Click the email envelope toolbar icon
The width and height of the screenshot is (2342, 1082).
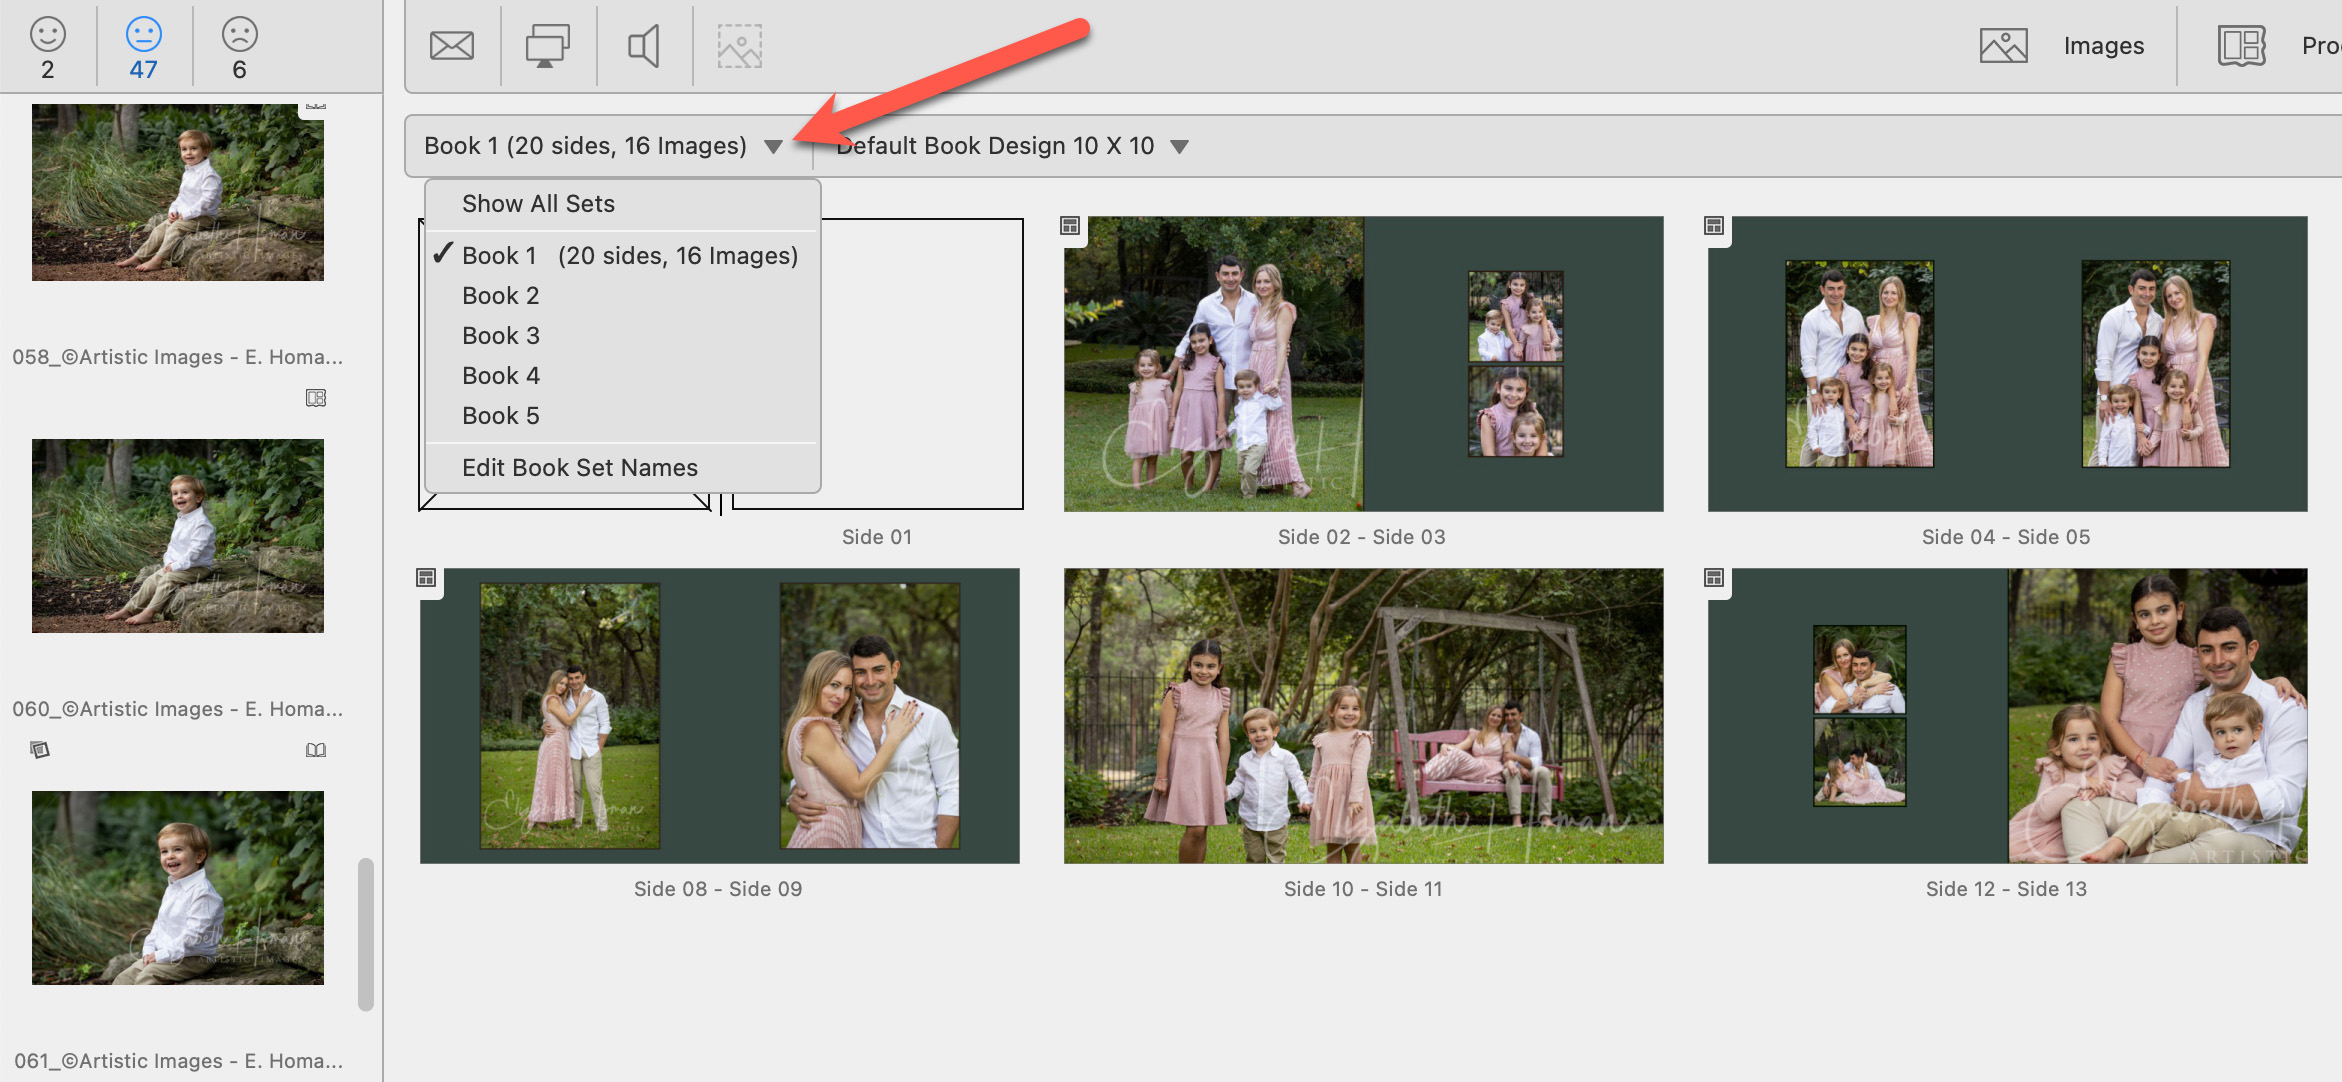point(452,46)
